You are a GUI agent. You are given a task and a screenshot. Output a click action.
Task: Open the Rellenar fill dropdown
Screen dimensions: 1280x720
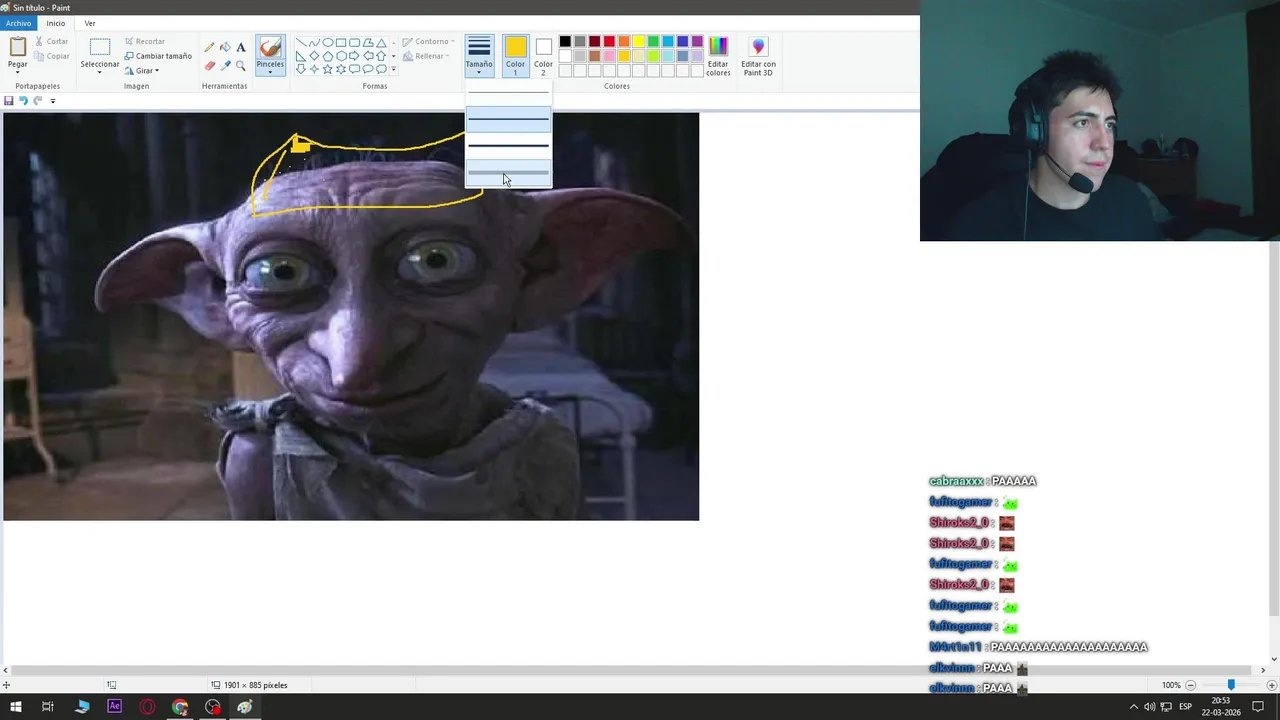[428, 56]
